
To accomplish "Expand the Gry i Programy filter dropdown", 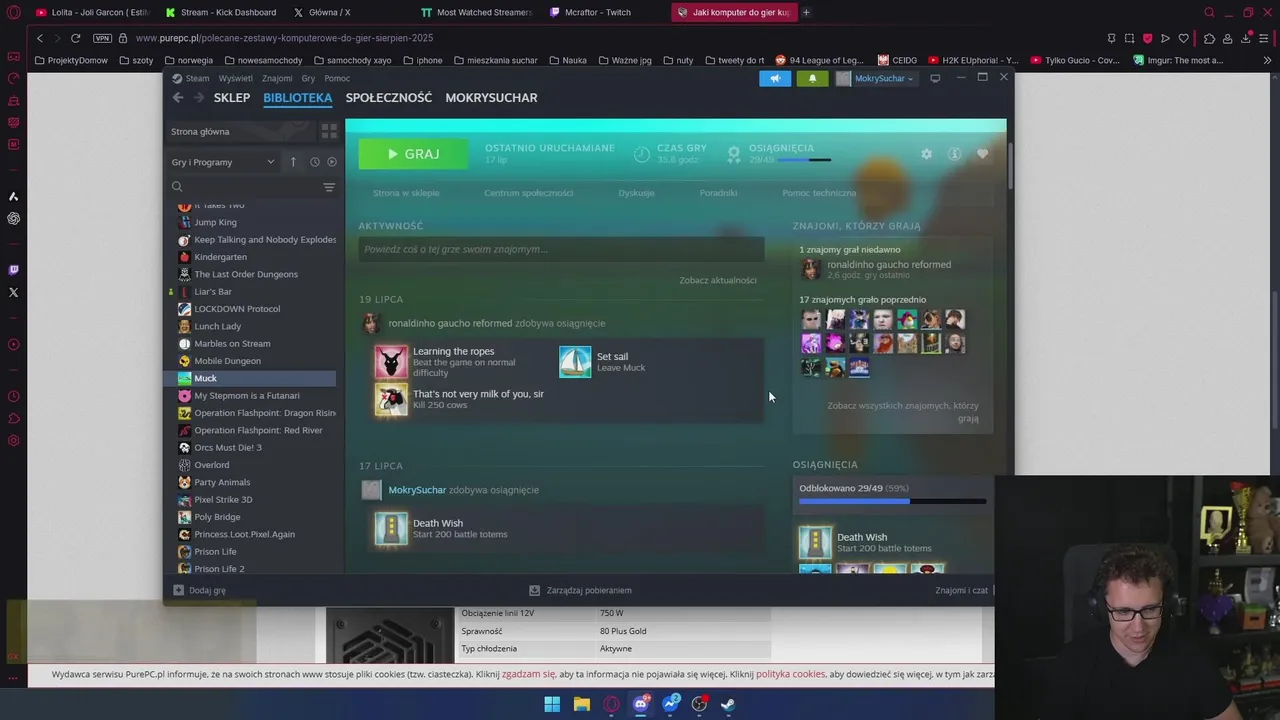I will (222, 162).
